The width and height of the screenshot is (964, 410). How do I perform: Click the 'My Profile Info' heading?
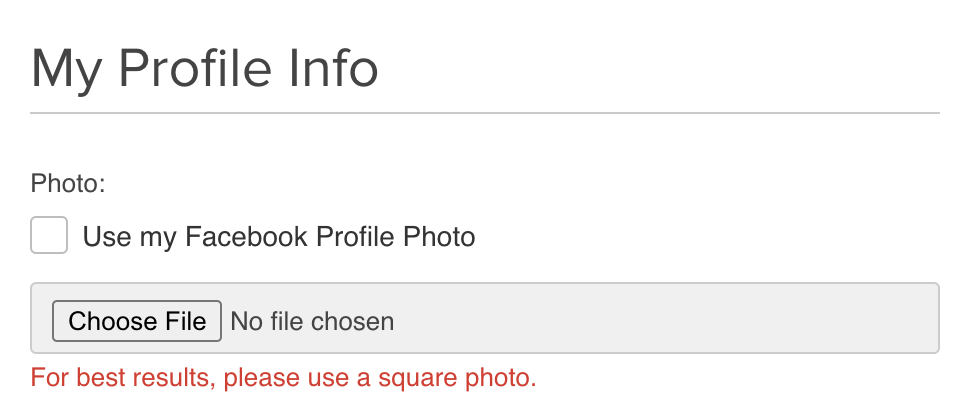[205, 69]
